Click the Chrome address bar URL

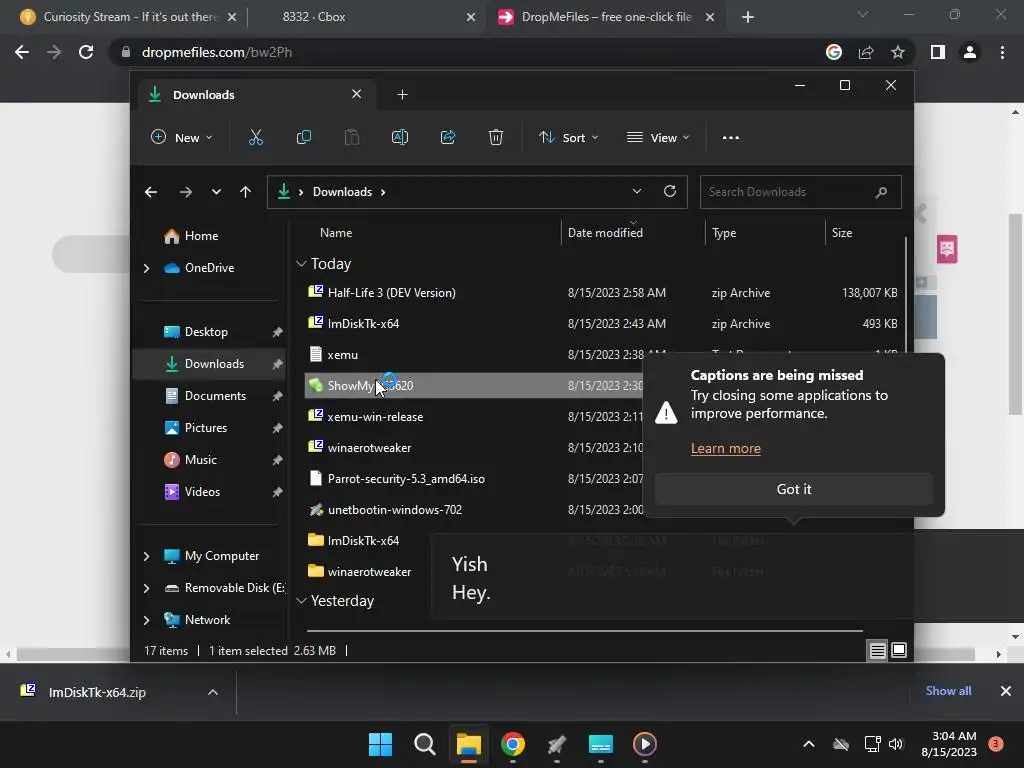tap(216, 52)
